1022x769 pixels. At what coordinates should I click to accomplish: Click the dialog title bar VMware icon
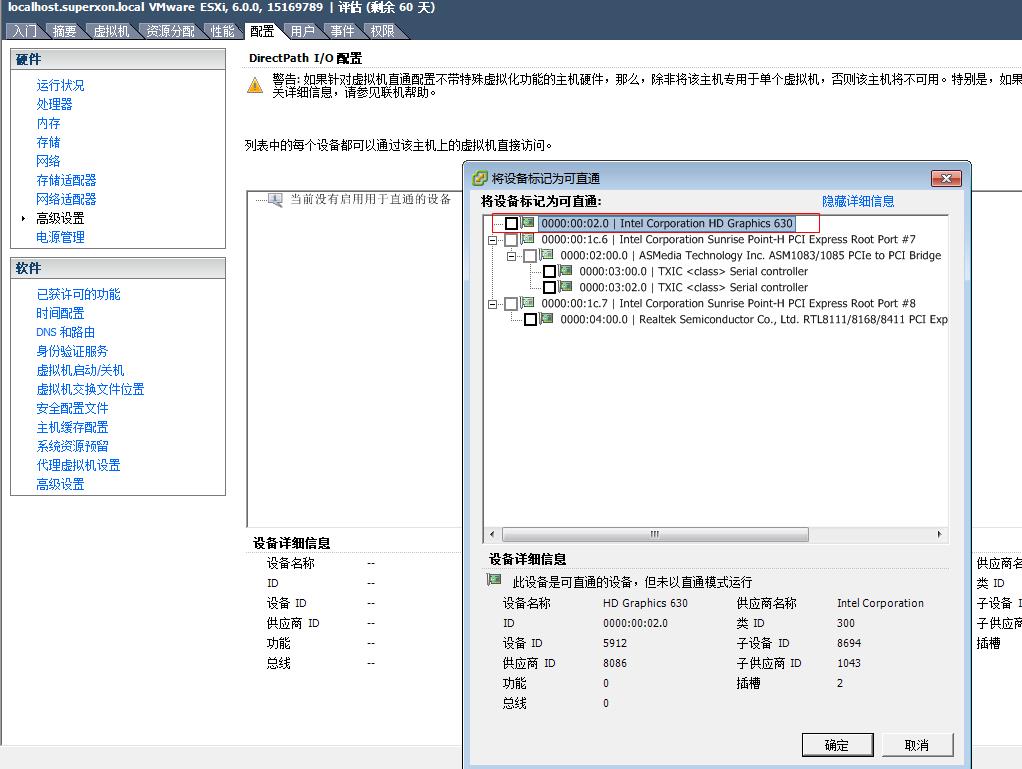pyautogui.click(x=480, y=178)
